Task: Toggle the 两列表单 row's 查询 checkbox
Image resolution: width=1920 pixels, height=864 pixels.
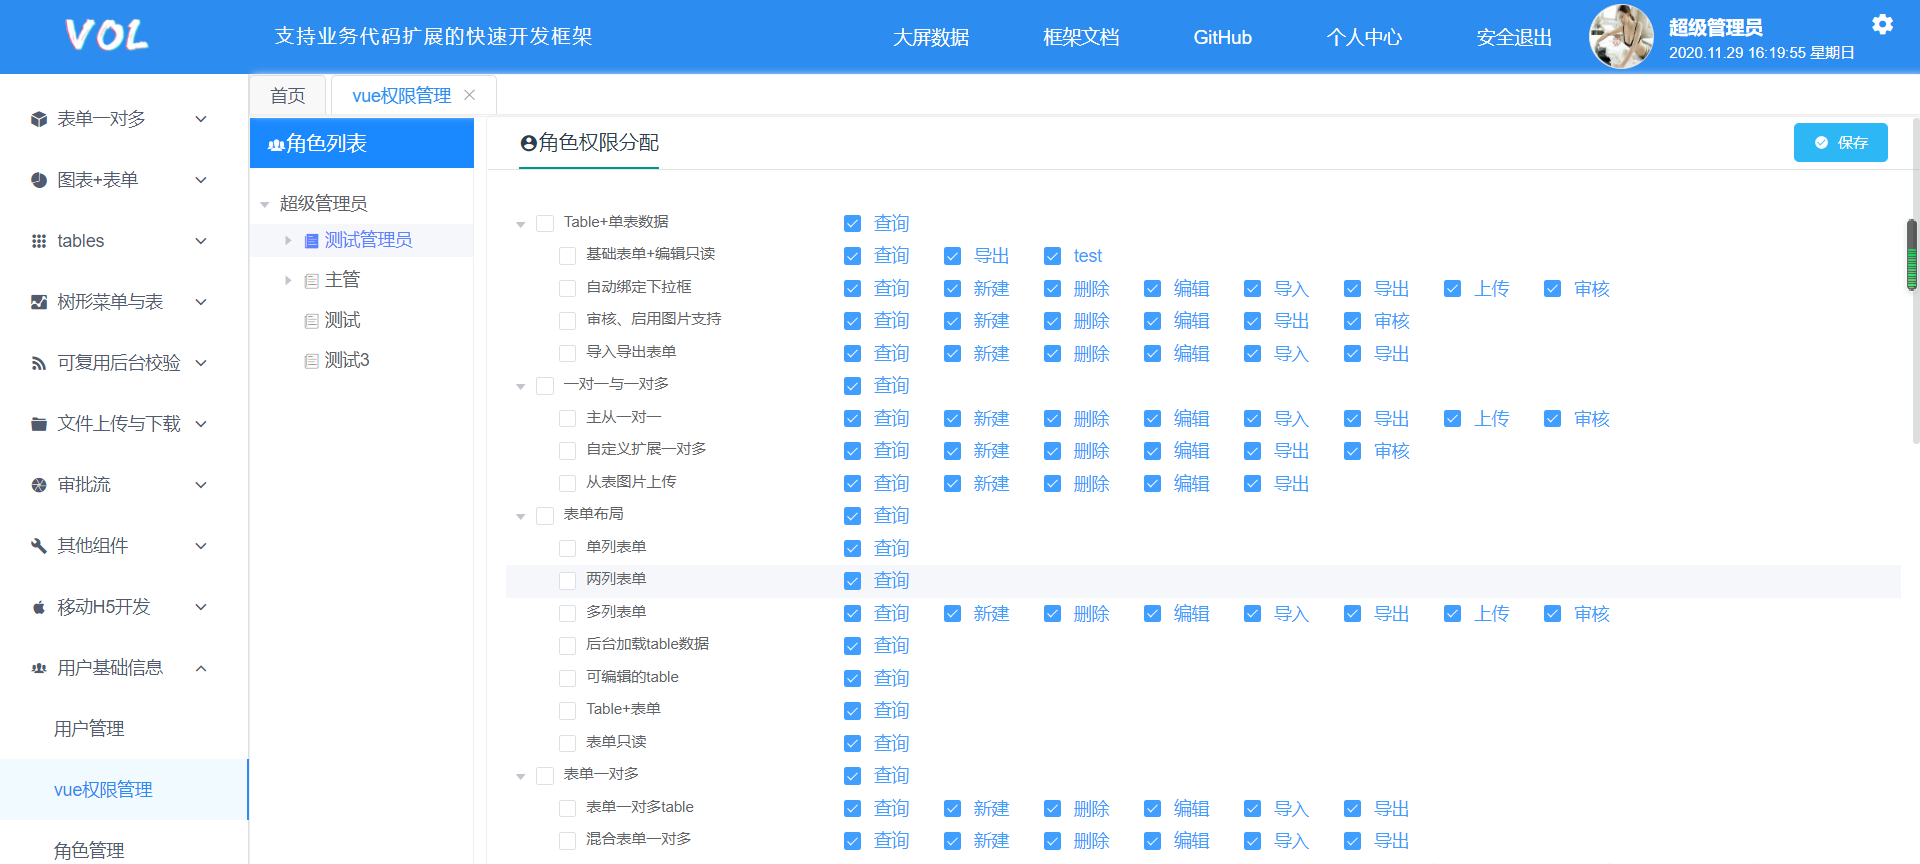Action: click(852, 581)
